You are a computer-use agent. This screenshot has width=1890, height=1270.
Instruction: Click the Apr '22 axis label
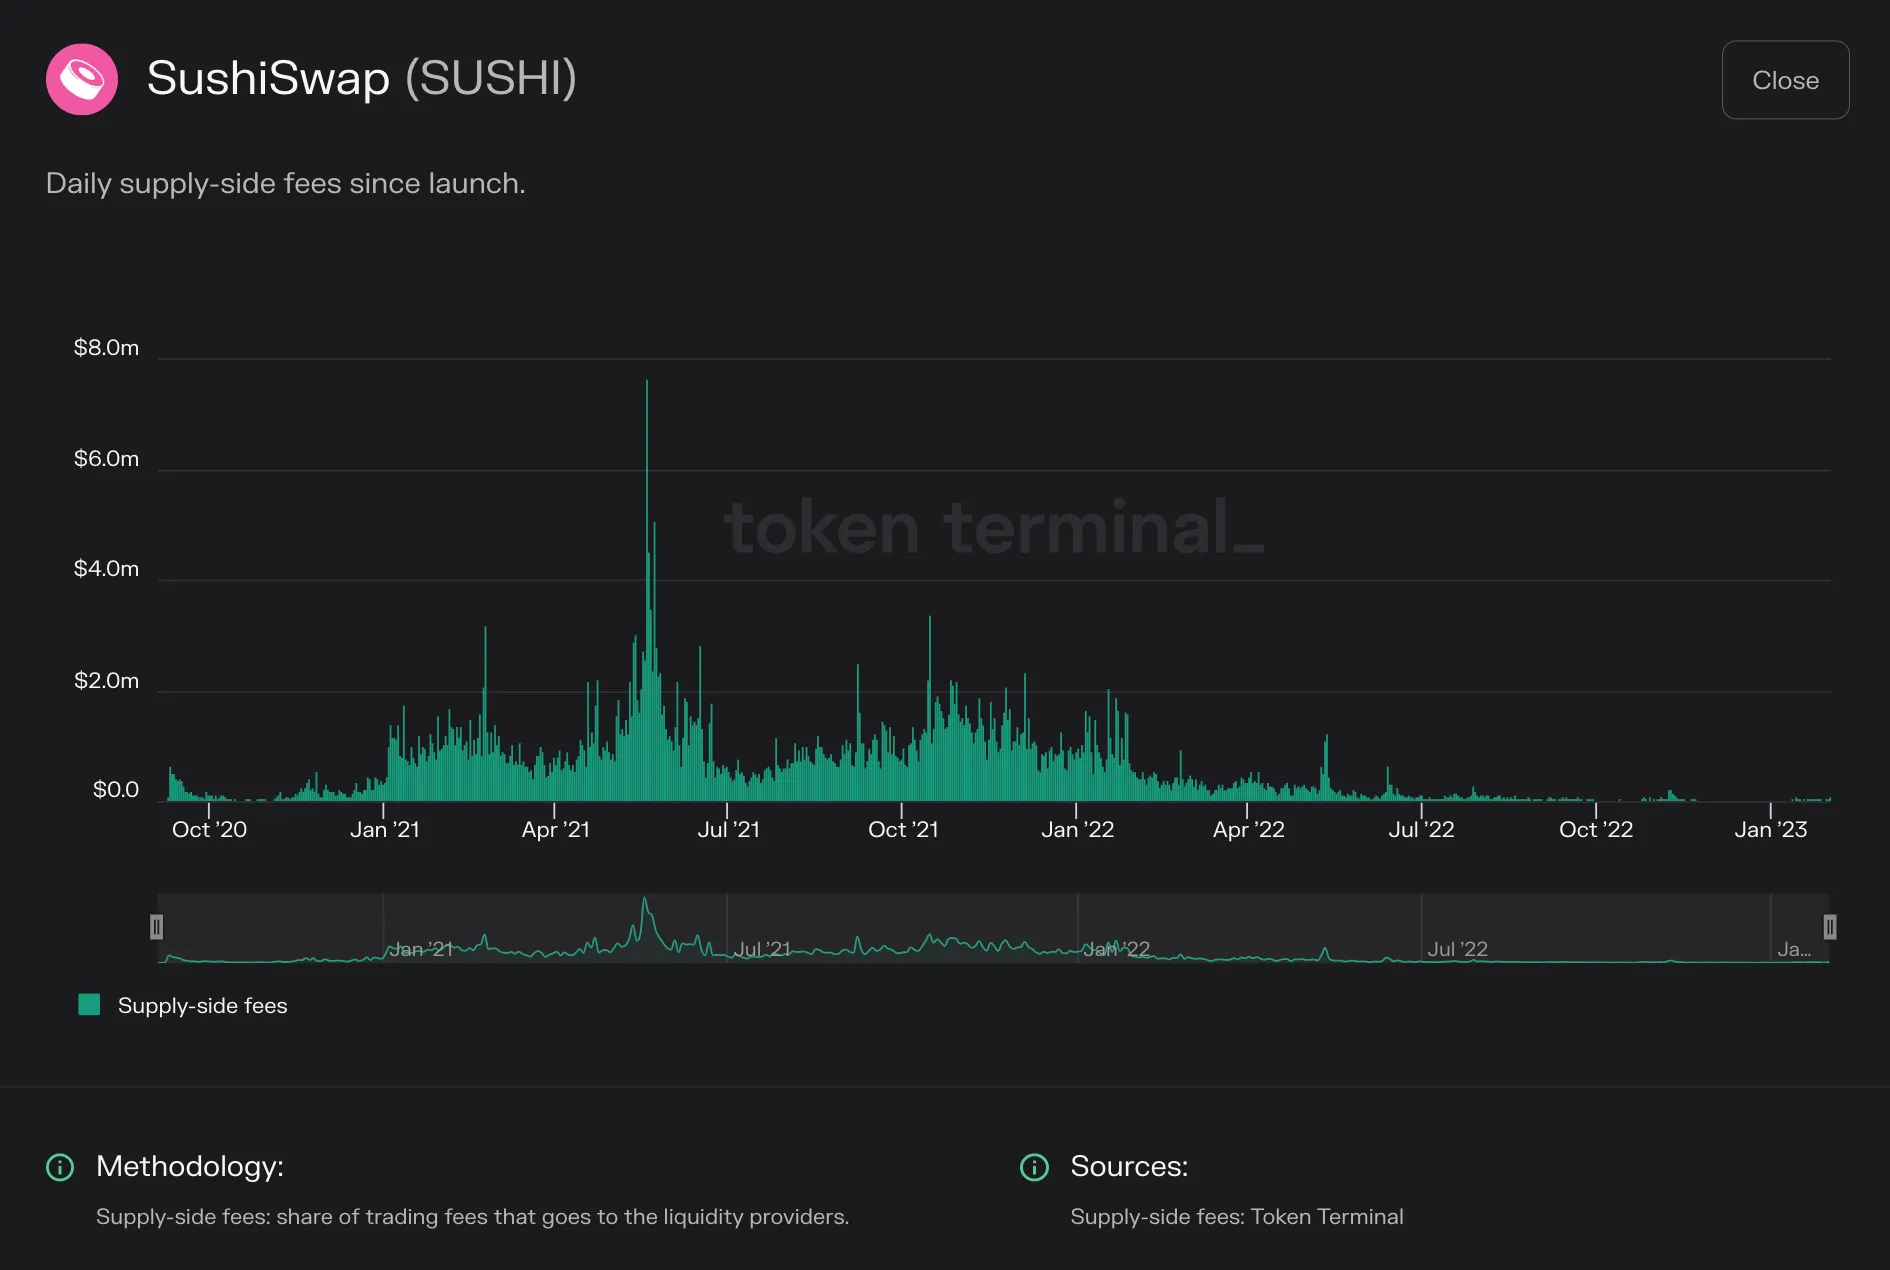(x=1248, y=829)
